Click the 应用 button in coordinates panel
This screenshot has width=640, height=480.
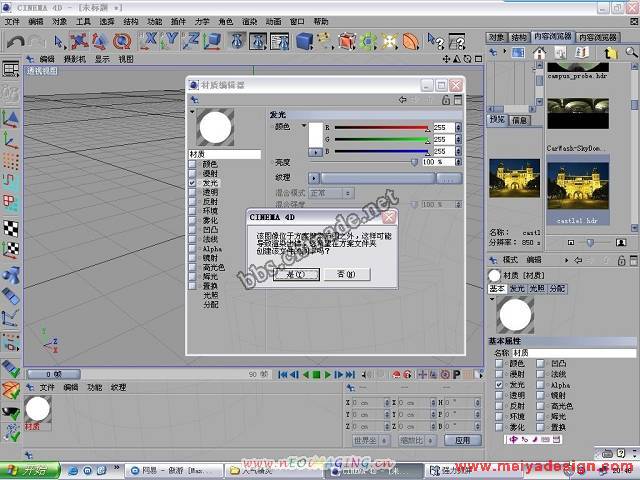coord(463,440)
